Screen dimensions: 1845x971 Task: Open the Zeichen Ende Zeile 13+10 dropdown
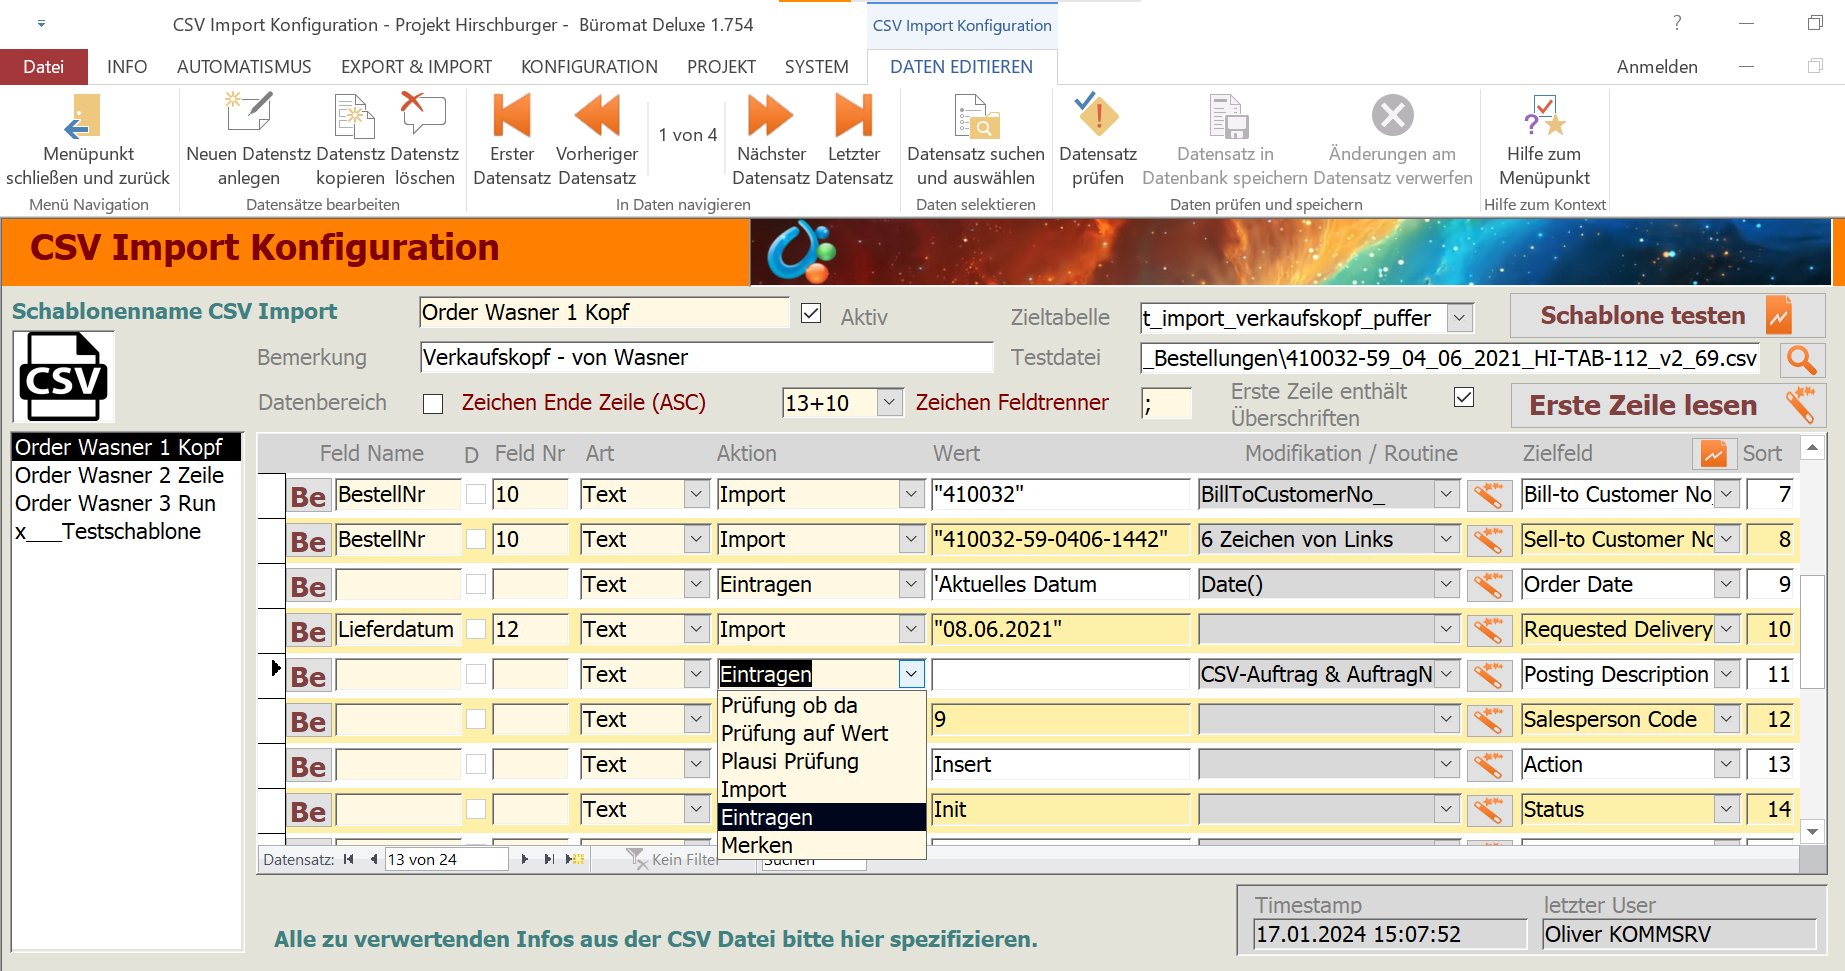click(889, 403)
